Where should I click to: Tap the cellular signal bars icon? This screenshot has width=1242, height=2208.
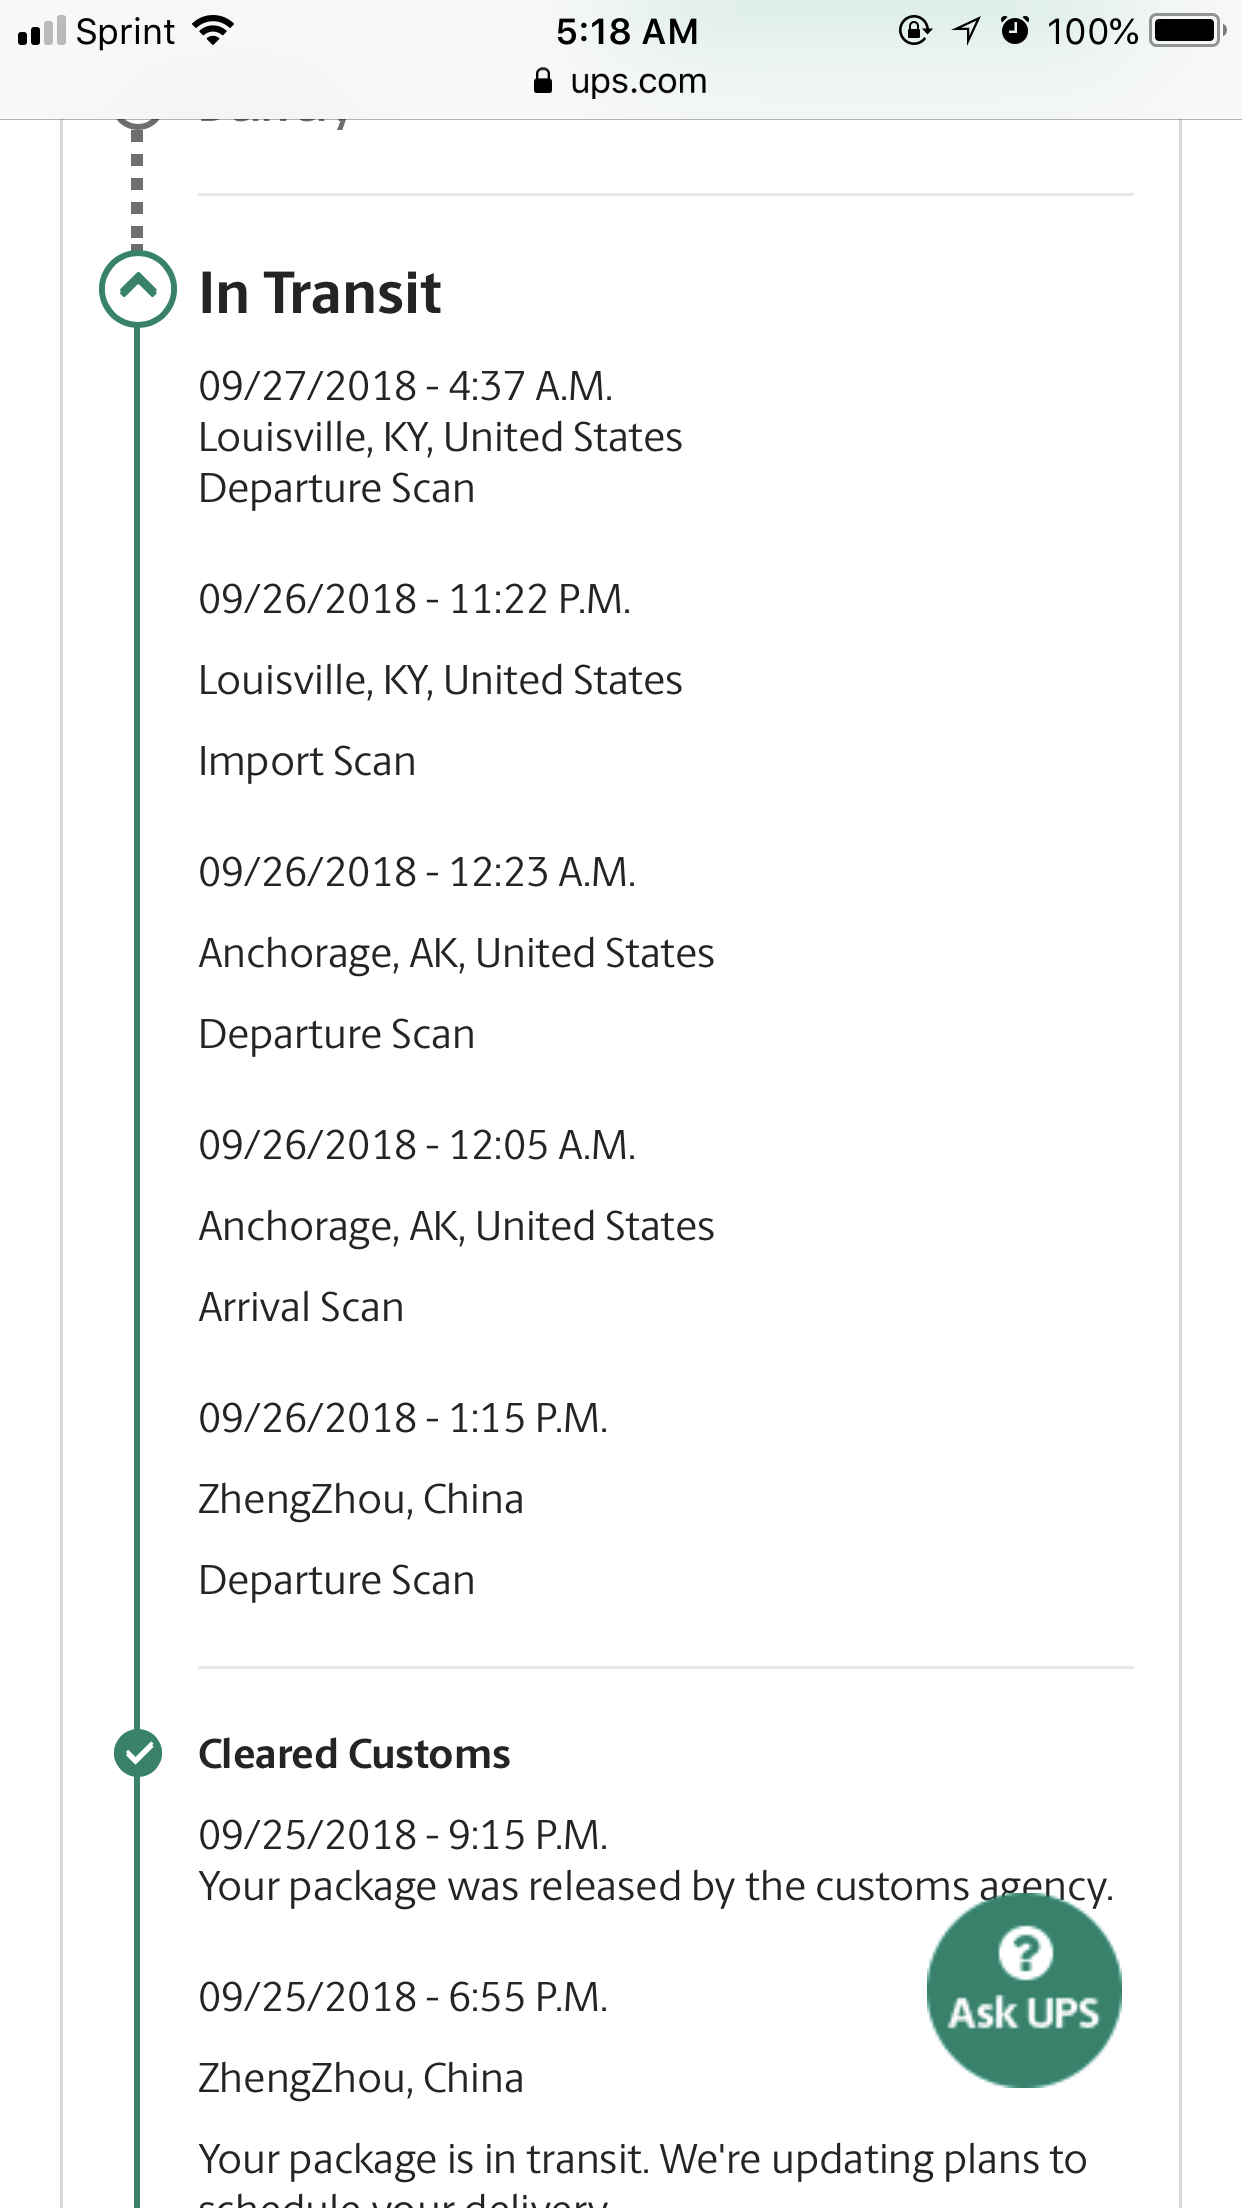pyautogui.click(x=41, y=31)
